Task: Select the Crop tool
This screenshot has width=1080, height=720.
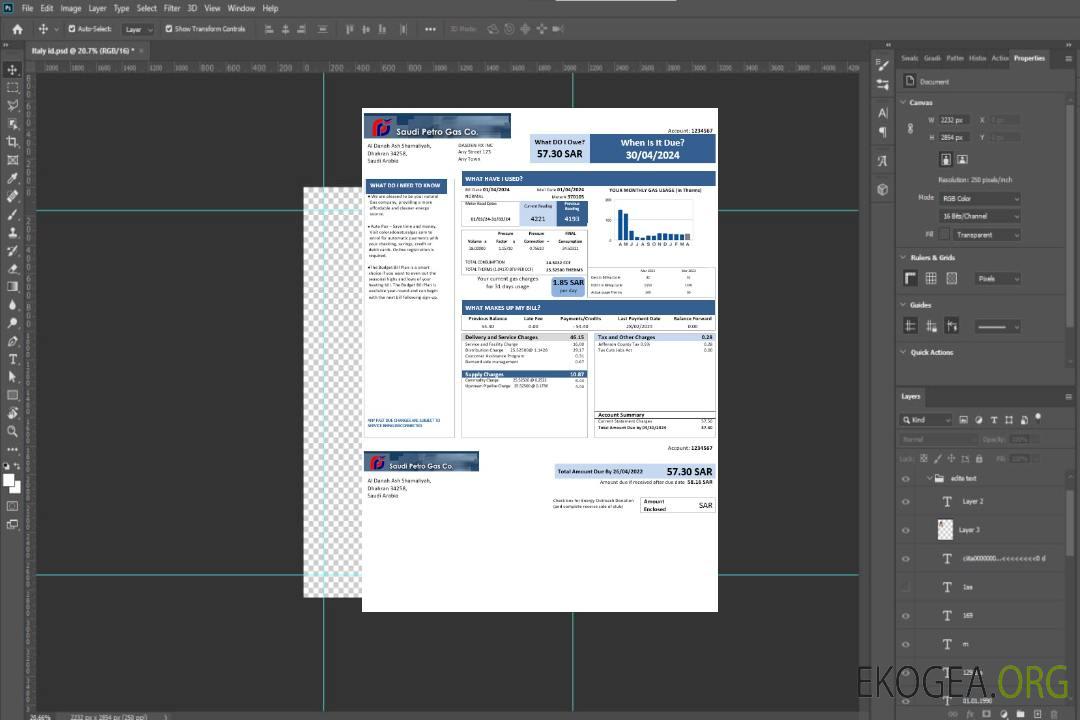Action: pyautogui.click(x=13, y=142)
